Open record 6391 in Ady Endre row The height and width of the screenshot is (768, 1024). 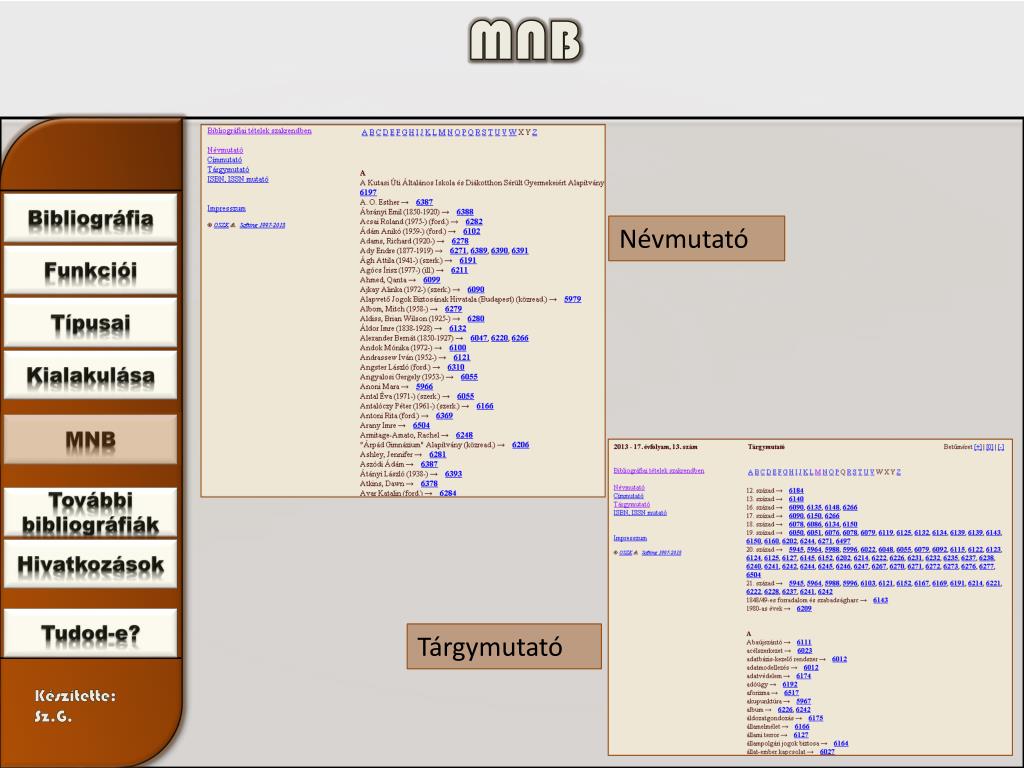coord(520,251)
